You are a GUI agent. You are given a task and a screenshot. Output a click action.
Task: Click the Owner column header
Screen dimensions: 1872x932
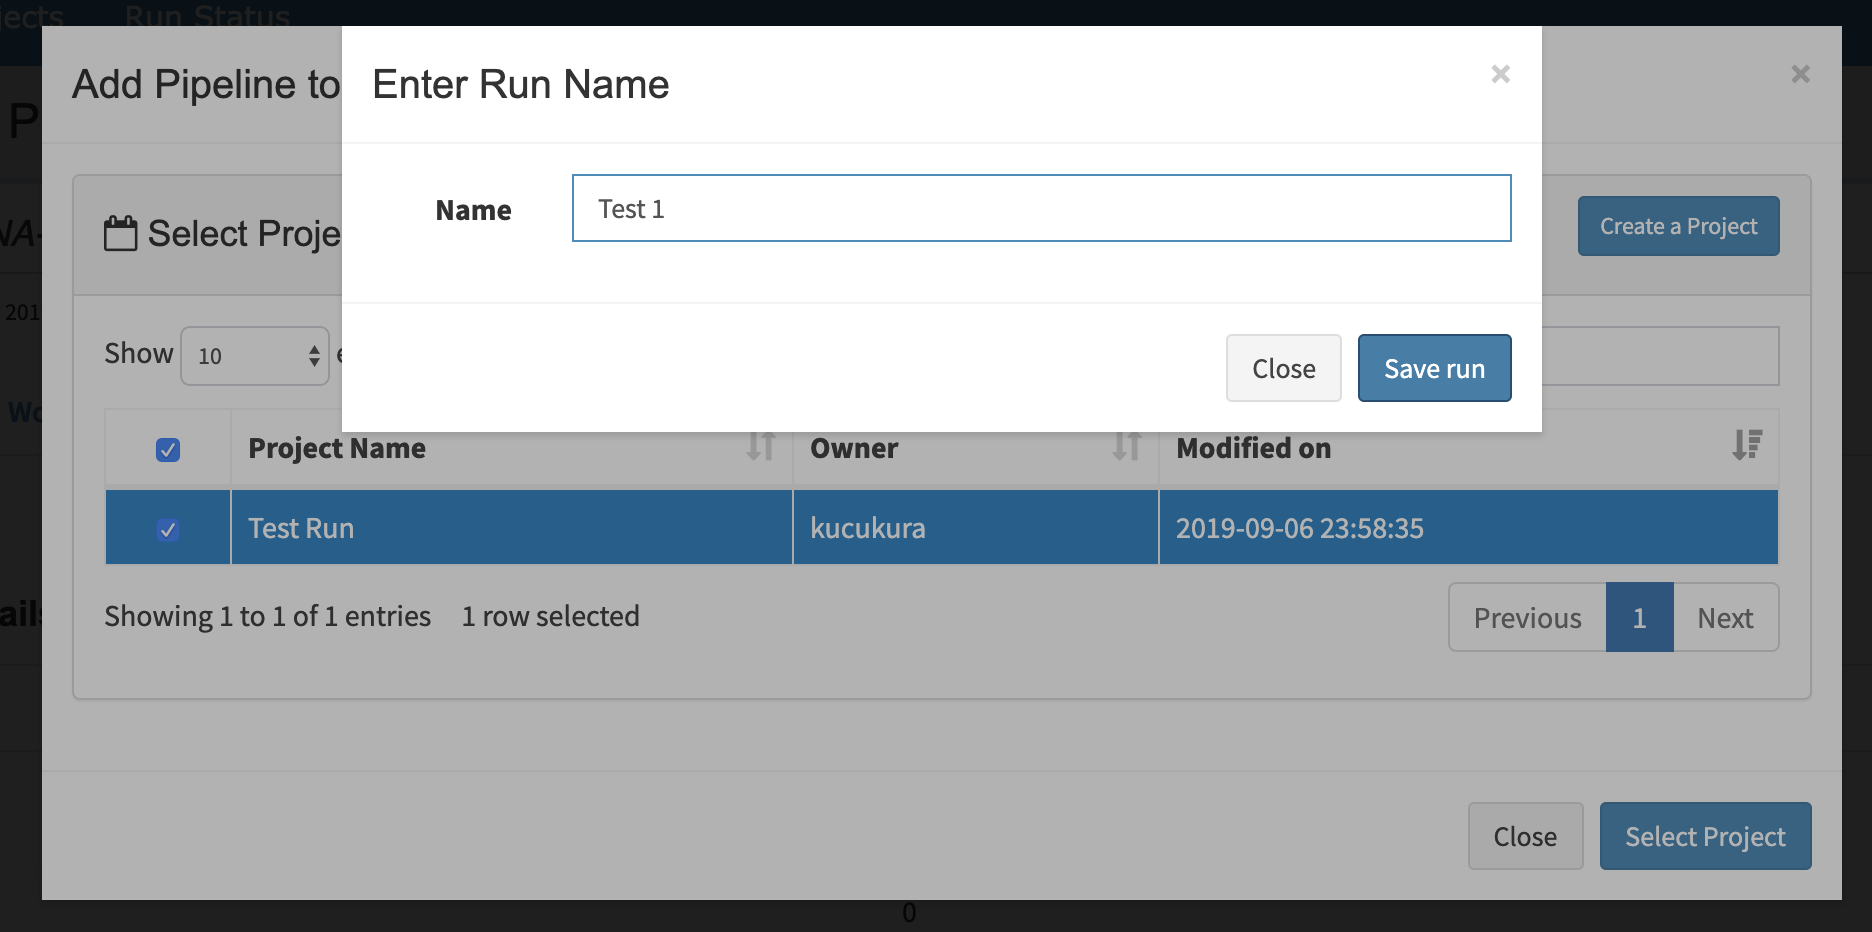[975, 448]
